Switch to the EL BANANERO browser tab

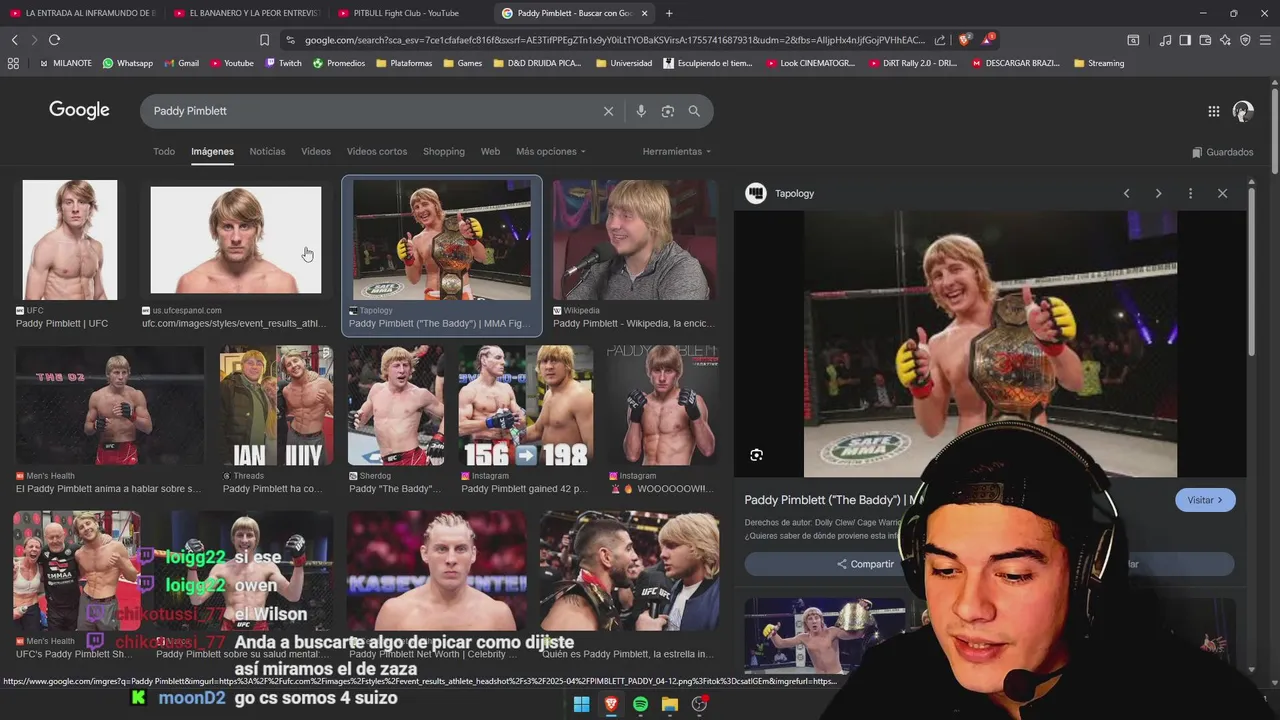click(245, 13)
